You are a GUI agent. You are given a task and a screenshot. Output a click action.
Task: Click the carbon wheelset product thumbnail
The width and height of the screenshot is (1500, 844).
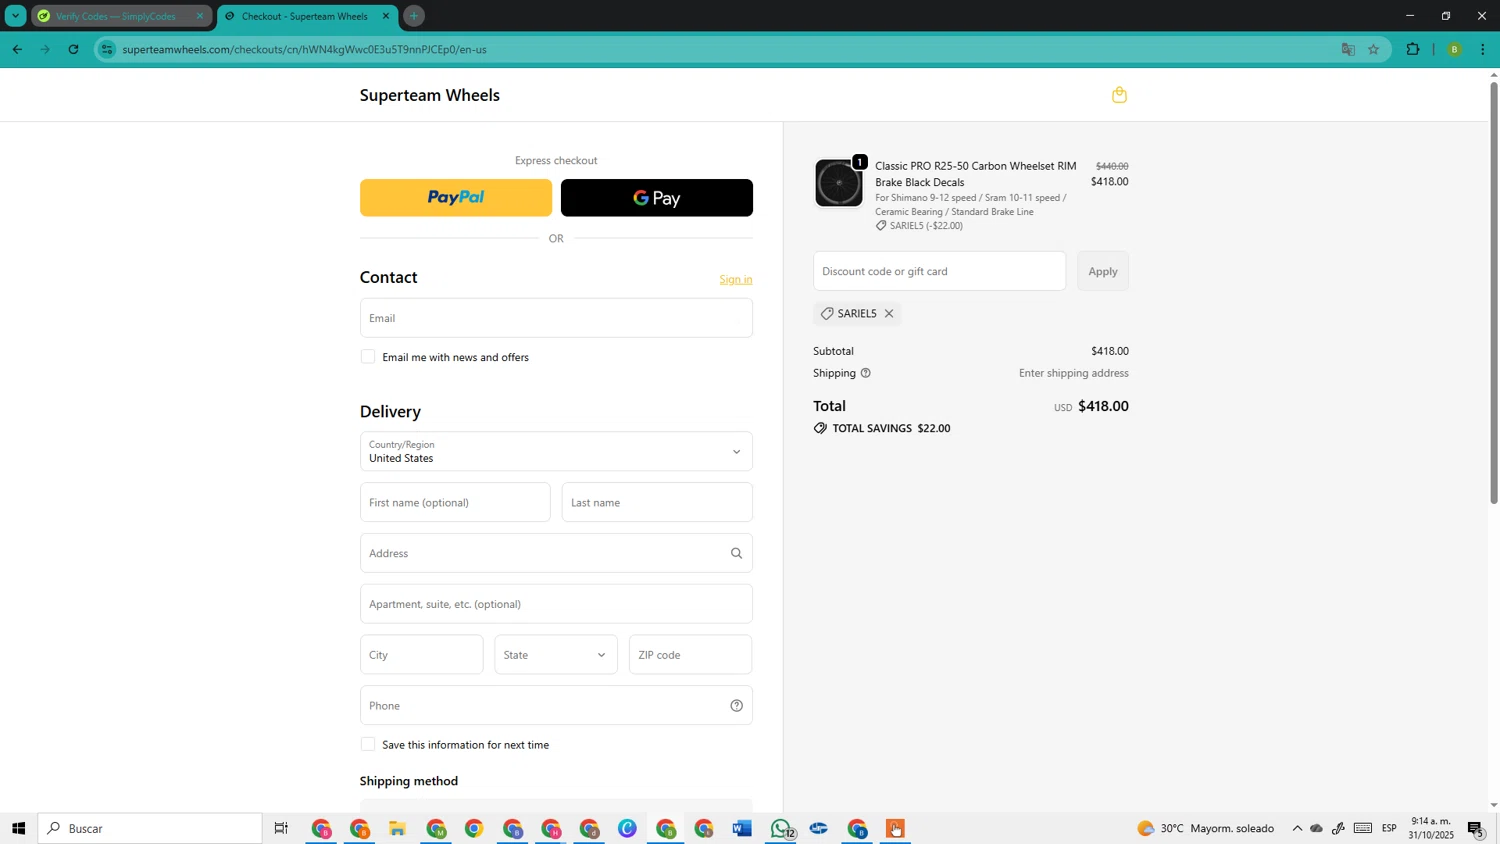click(839, 184)
